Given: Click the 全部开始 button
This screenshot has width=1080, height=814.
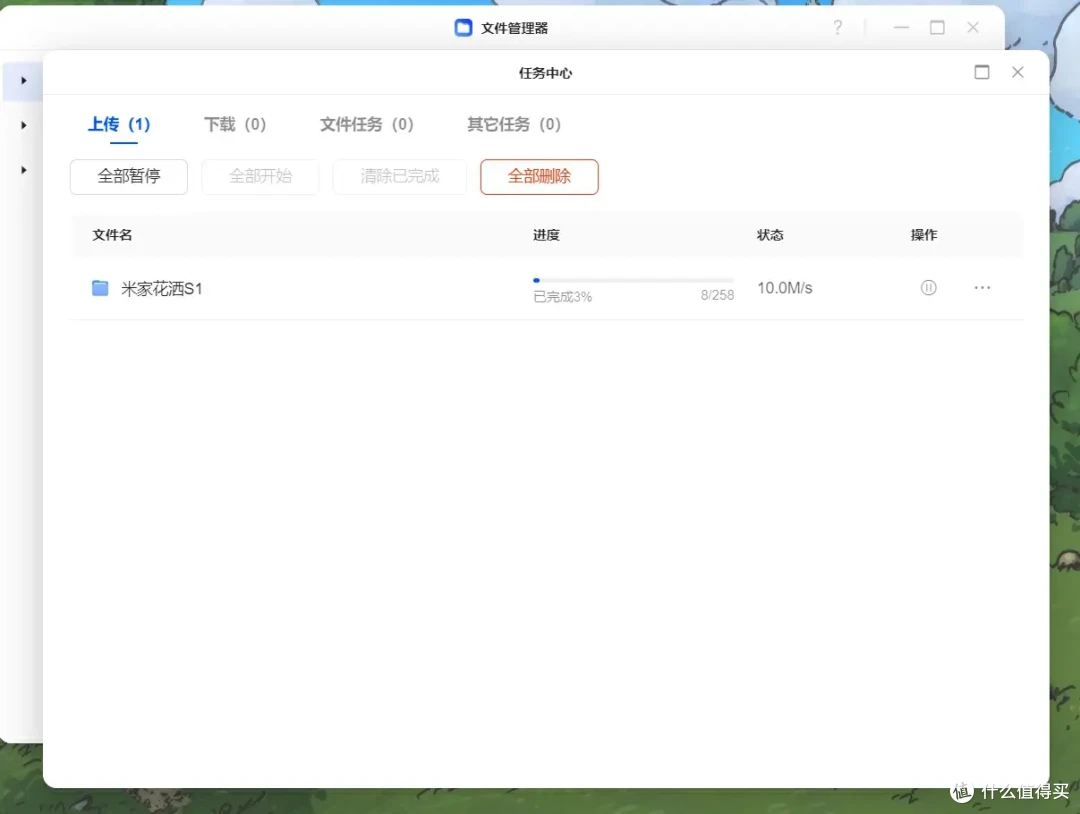Looking at the screenshot, I should pos(260,177).
